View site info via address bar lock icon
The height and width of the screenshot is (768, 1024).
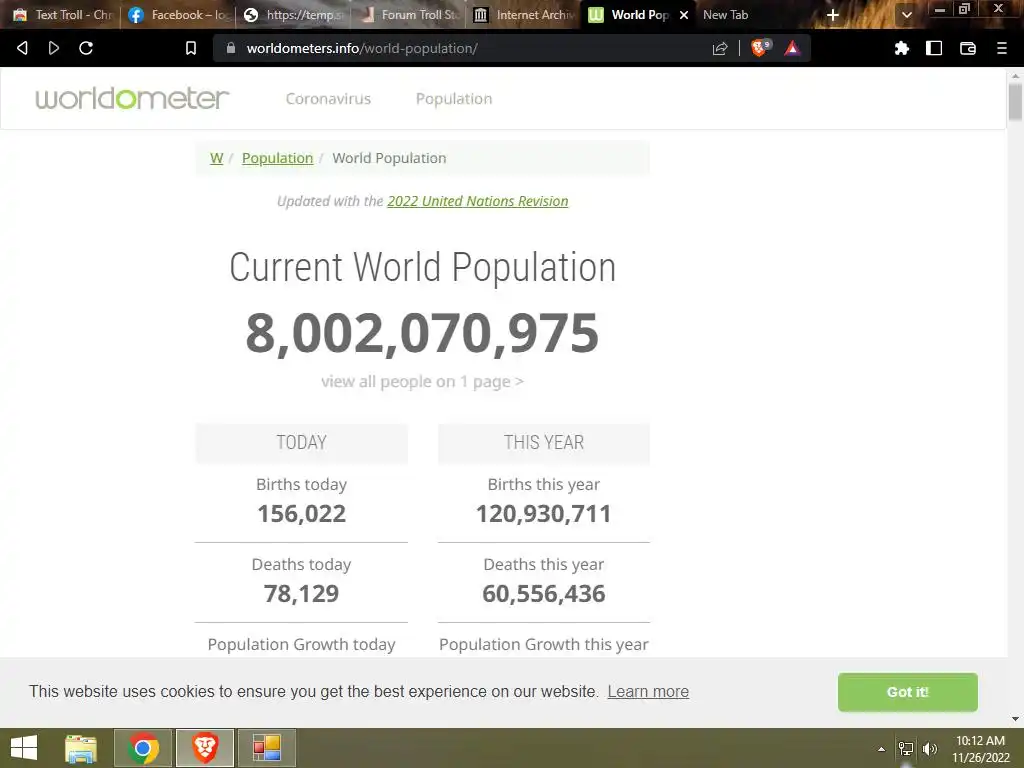tap(231, 48)
